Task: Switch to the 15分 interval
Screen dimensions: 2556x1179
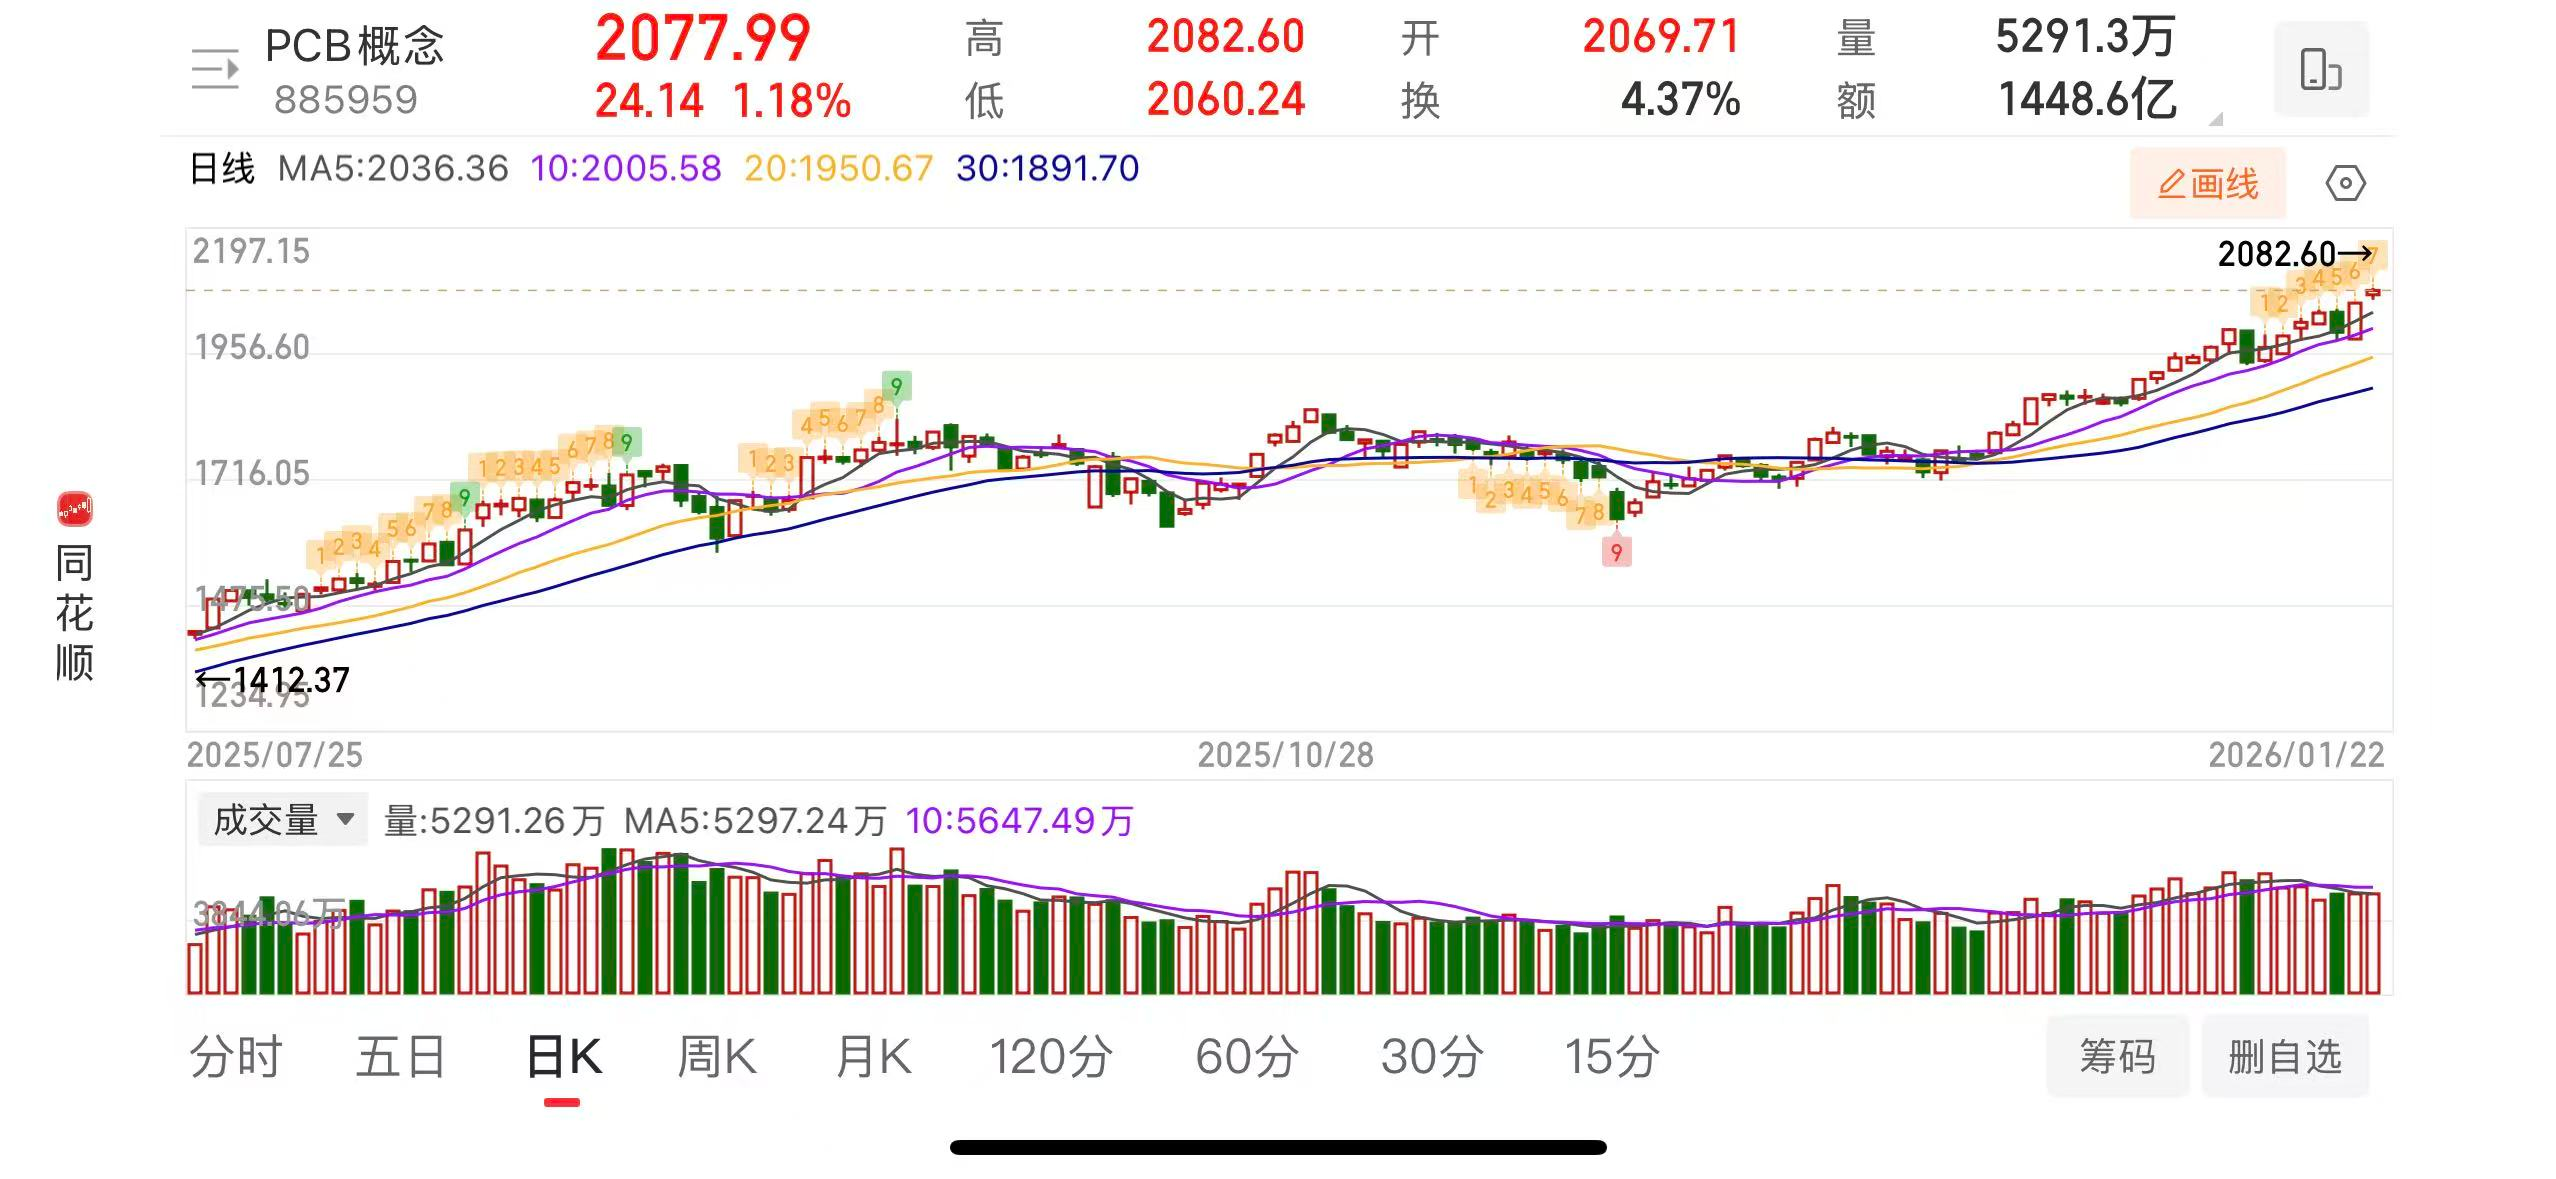Action: pos(1619,1053)
